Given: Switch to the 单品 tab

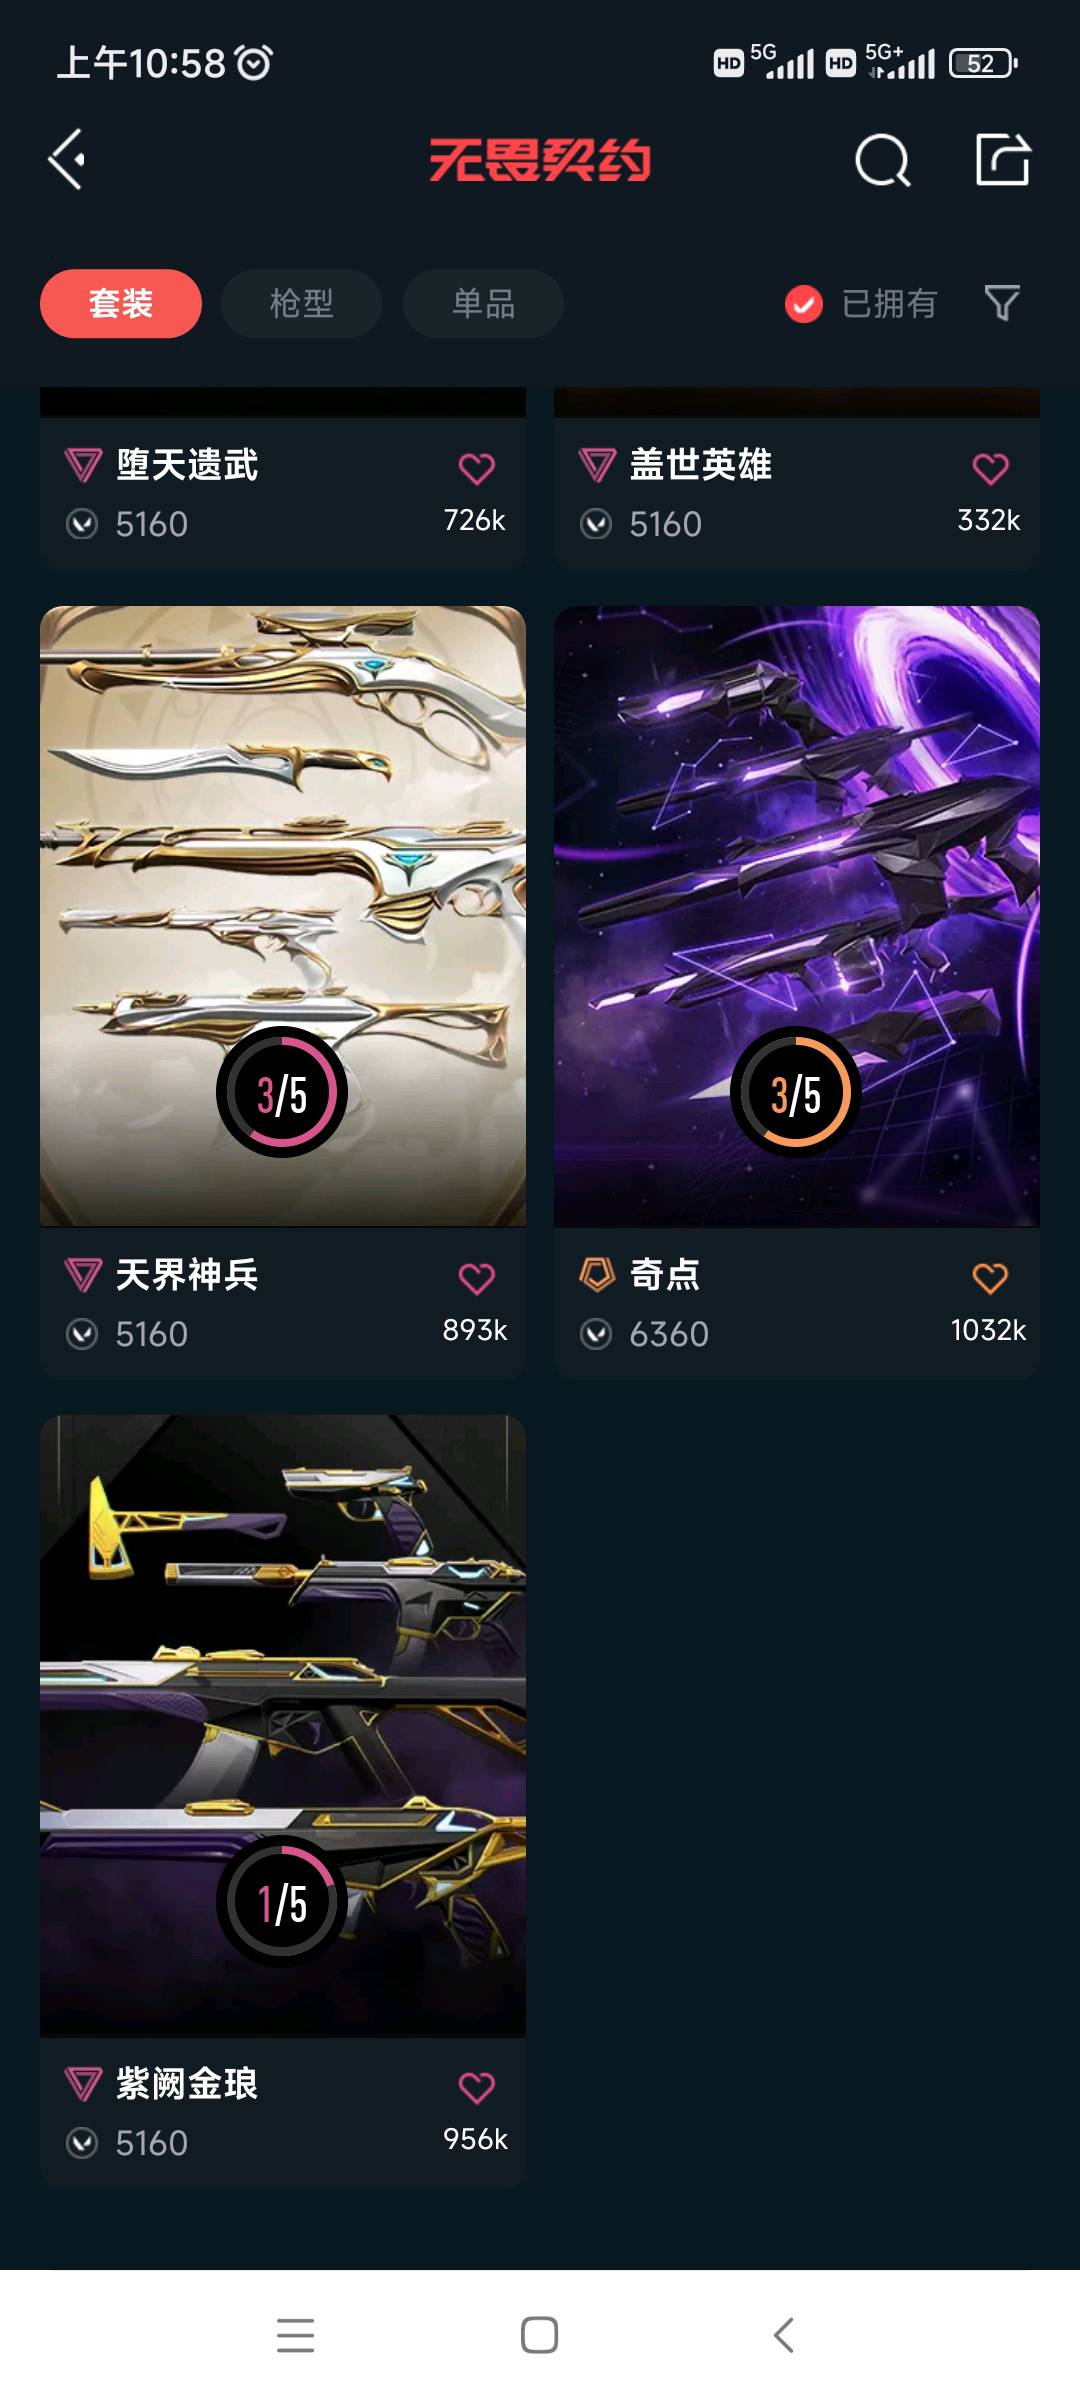Looking at the screenshot, I should click(483, 303).
